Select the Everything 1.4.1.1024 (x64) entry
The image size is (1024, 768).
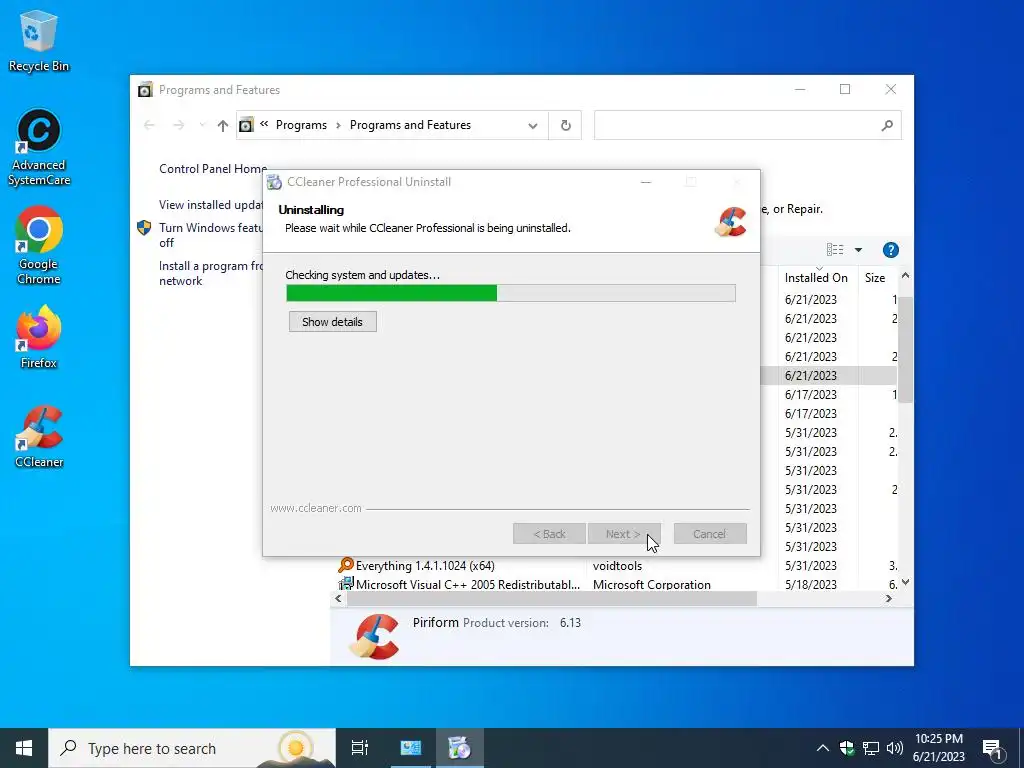[x=425, y=566]
